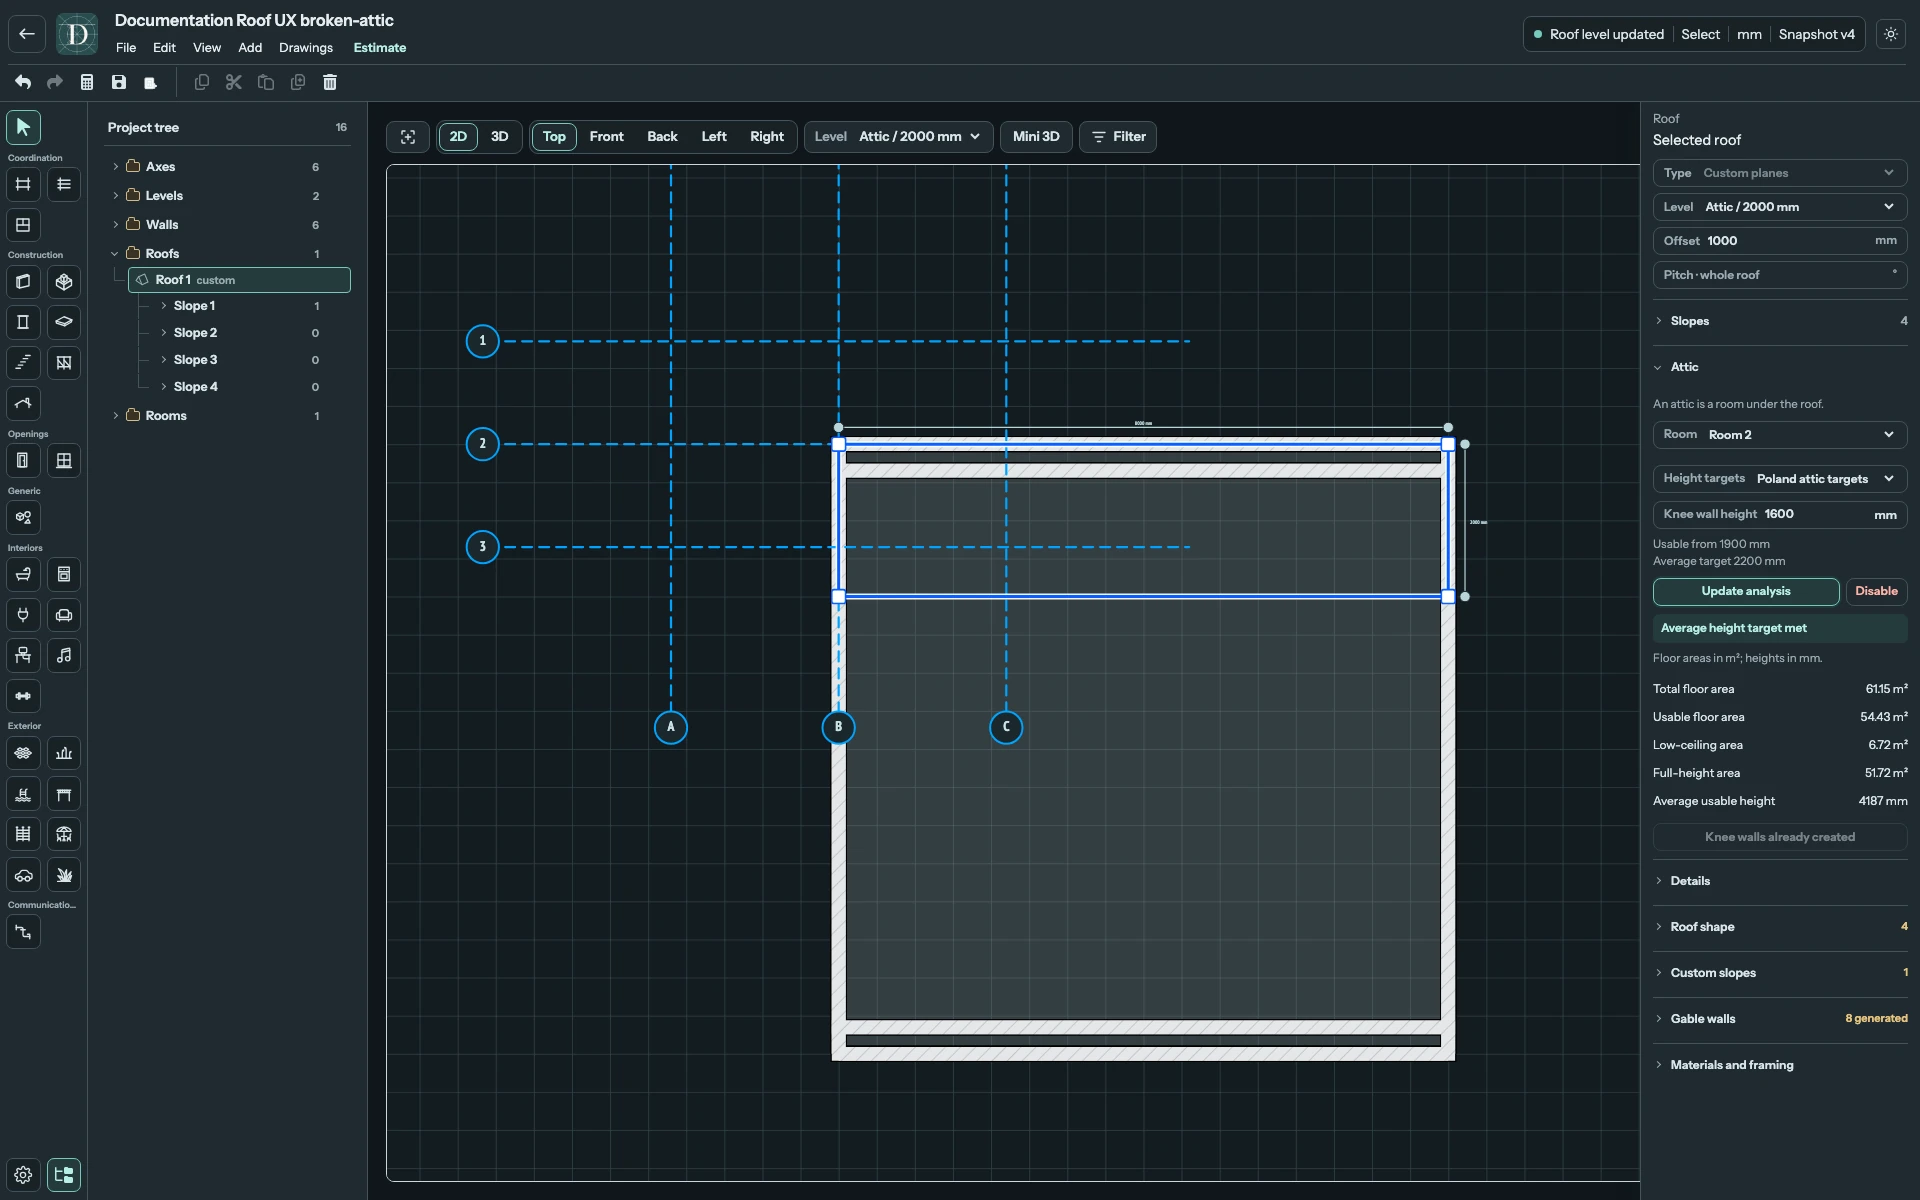Open the roof Type Custom planes dropdown
The height and width of the screenshot is (1200, 1920).
point(1779,173)
